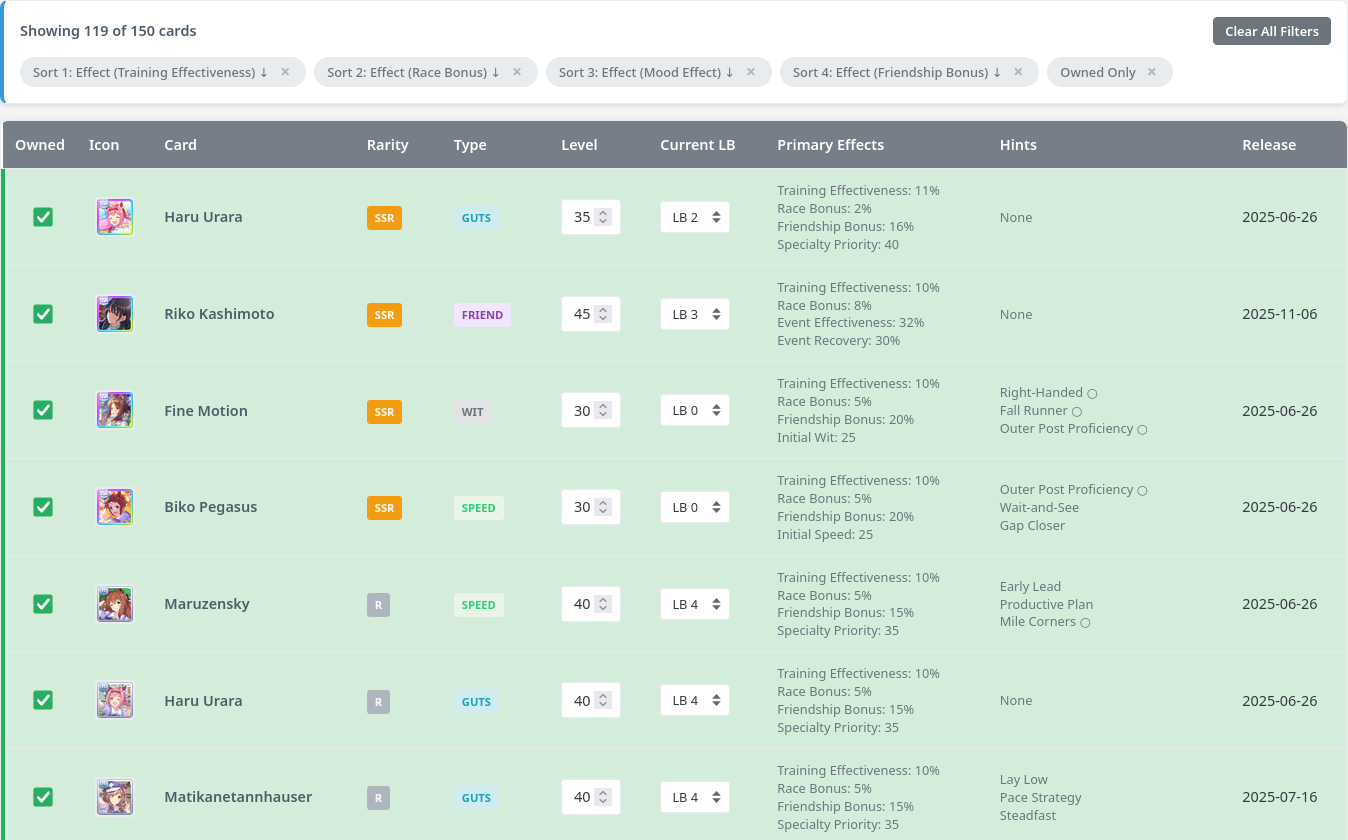Click the SSR Haru Urara card icon
Screen dimensions: 1348x840
115,217
